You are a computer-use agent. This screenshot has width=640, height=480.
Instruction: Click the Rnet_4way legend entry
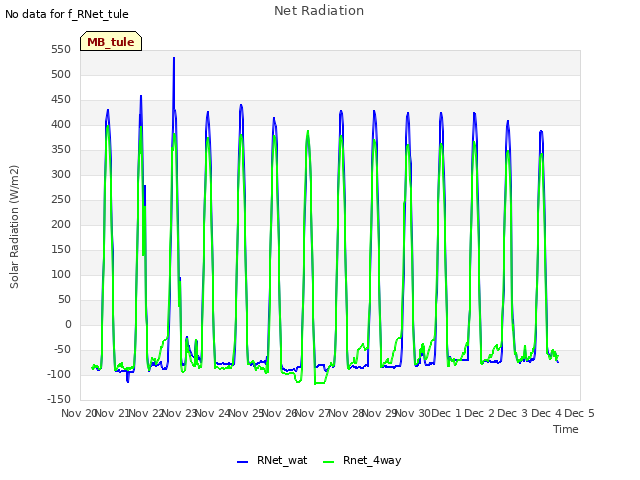pyautogui.click(x=362, y=460)
